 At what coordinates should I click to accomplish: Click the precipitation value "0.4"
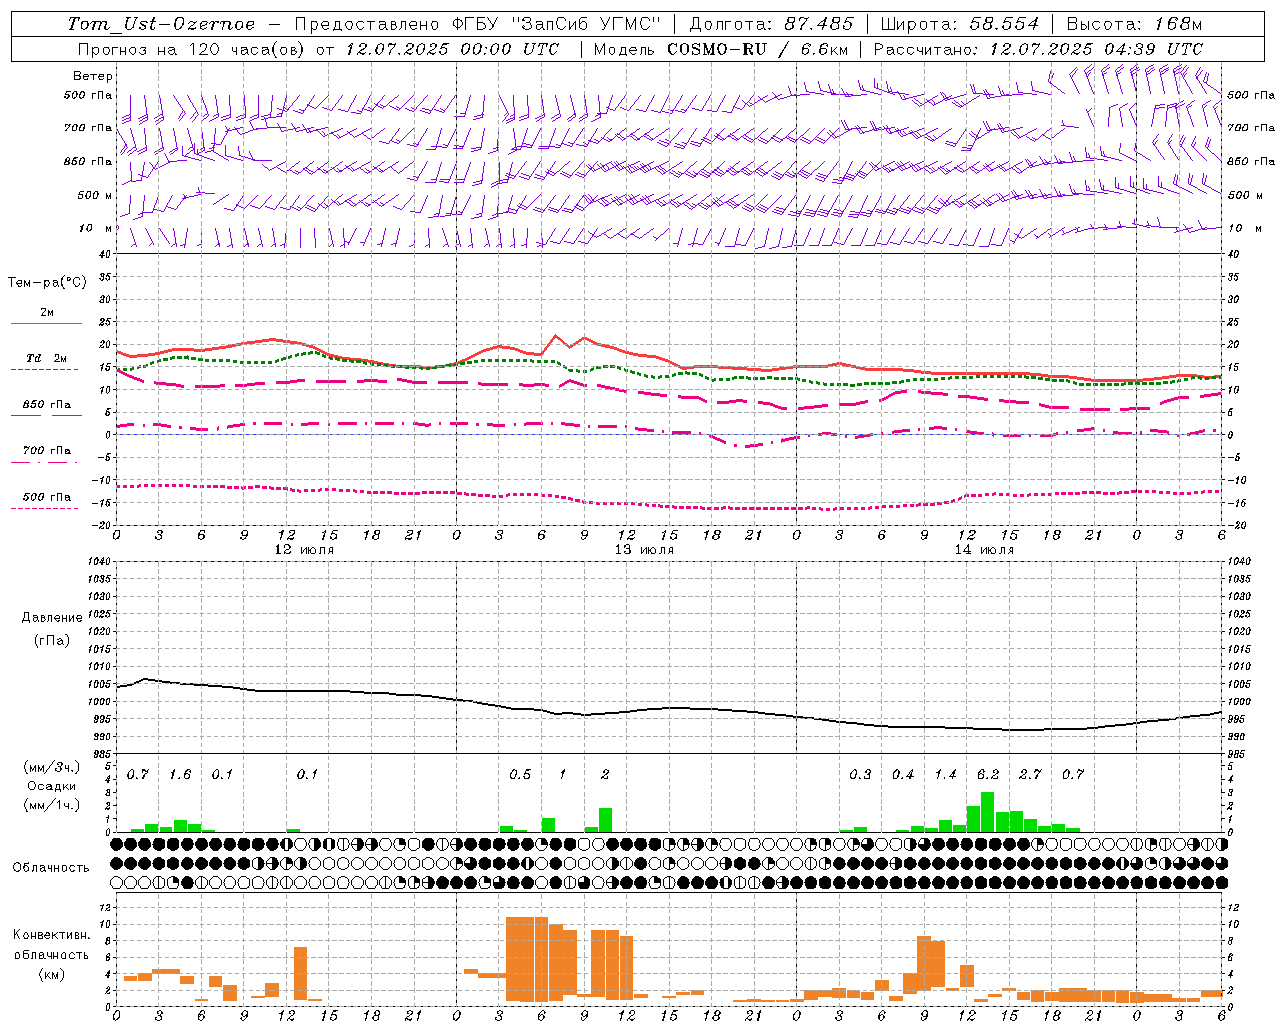(x=903, y=775)
